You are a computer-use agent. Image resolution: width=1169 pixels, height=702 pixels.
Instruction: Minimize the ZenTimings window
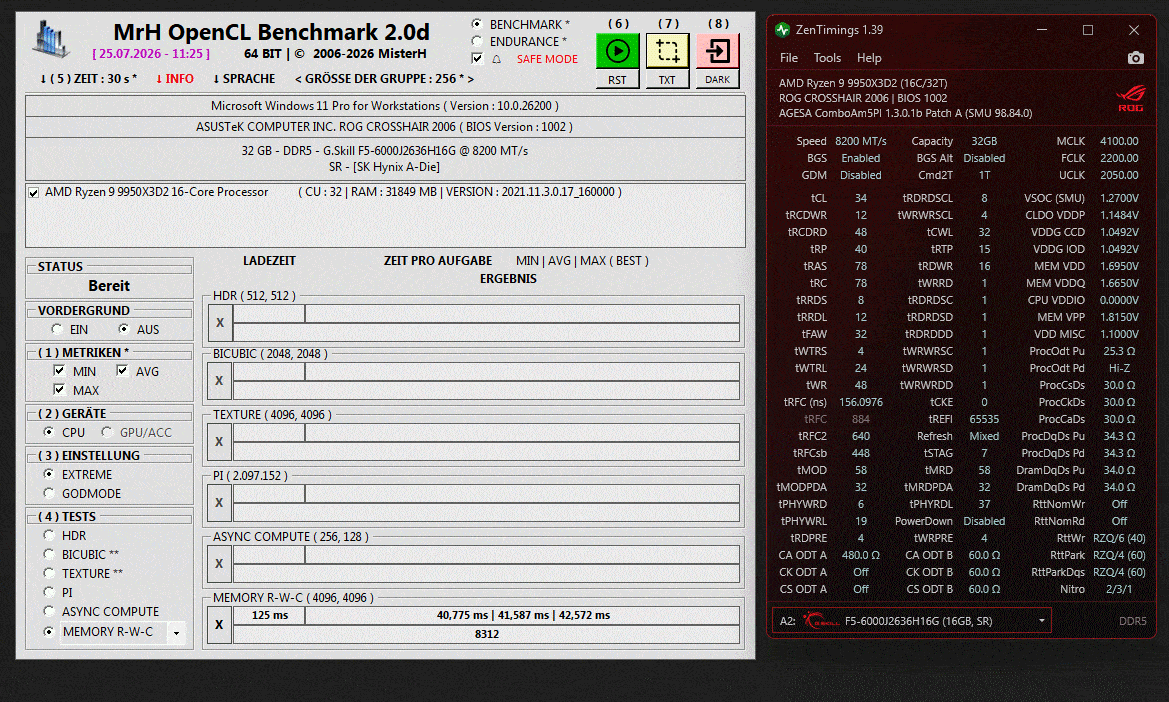click(1042, 30)
